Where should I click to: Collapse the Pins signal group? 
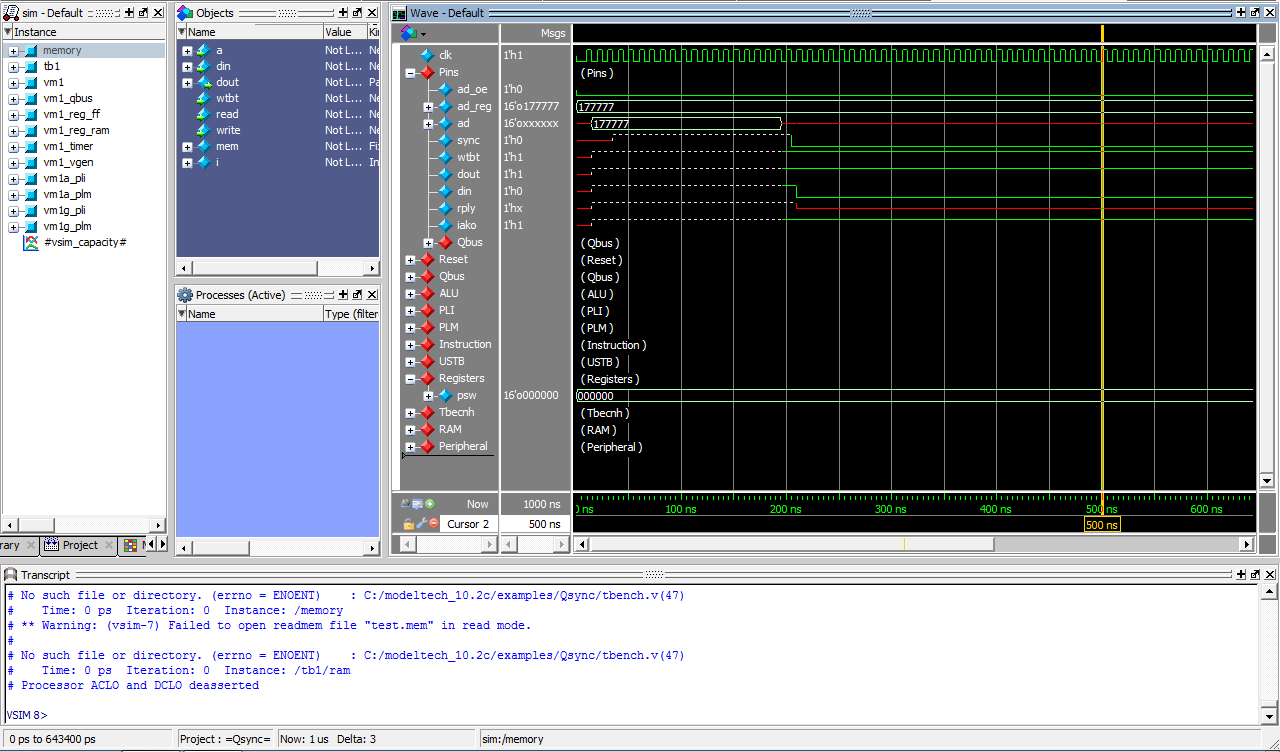pyautogui.click(x=410, y=73)
